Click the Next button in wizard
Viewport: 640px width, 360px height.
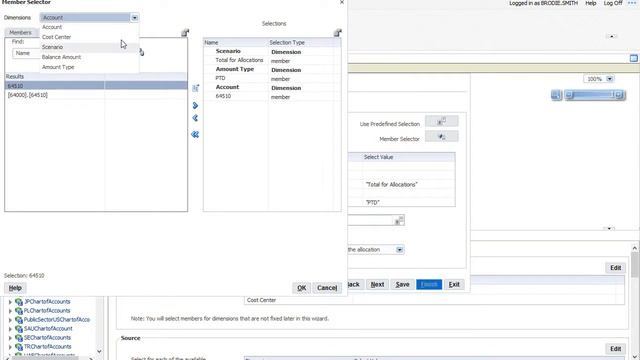[x=377, y=284]
